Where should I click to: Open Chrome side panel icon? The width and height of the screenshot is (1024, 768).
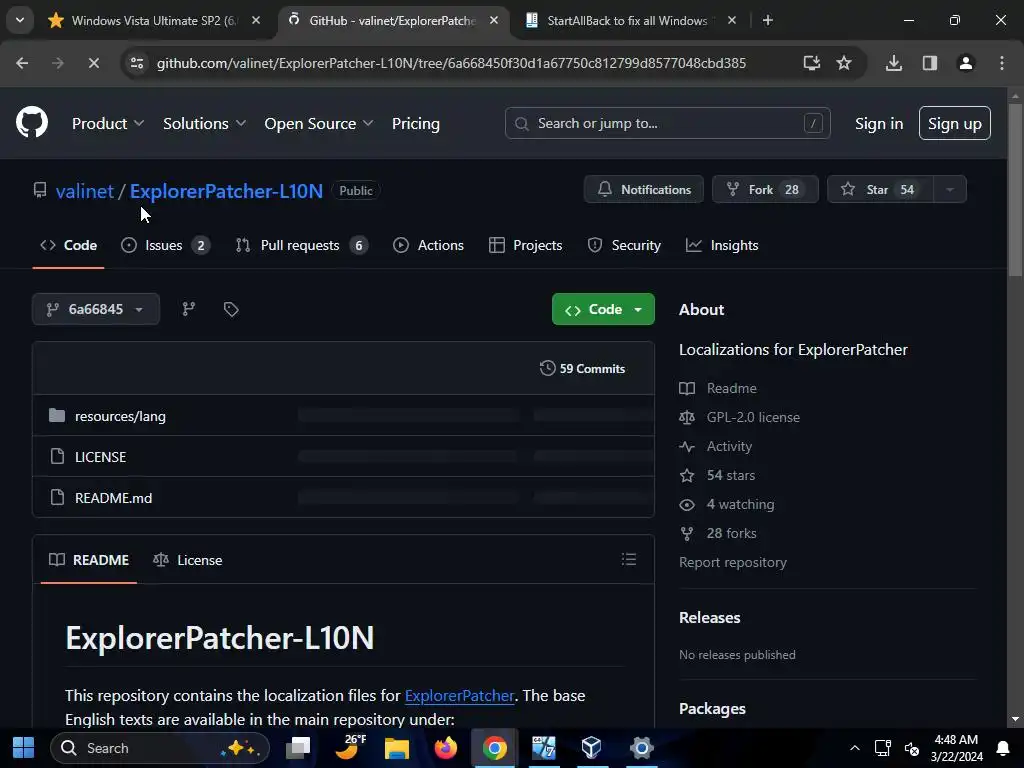point(930,63)
